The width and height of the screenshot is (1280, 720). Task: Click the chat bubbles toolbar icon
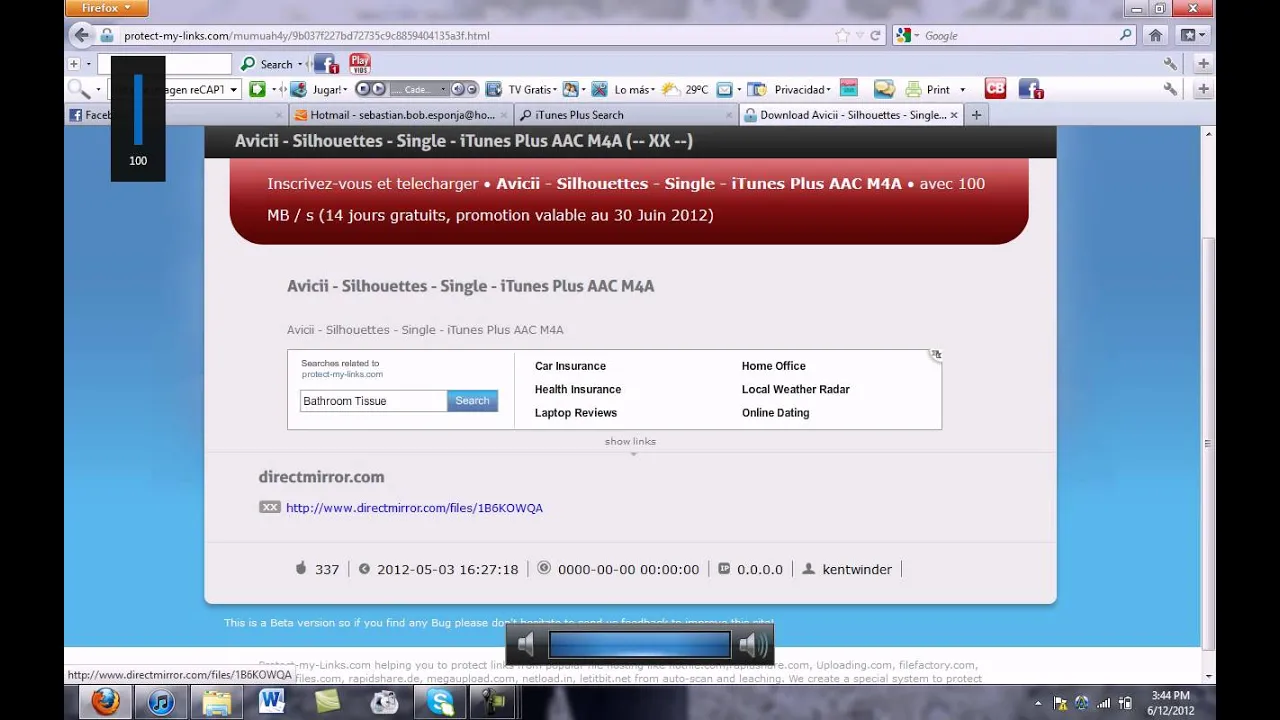pyautogui.click(x=883, y=89)
